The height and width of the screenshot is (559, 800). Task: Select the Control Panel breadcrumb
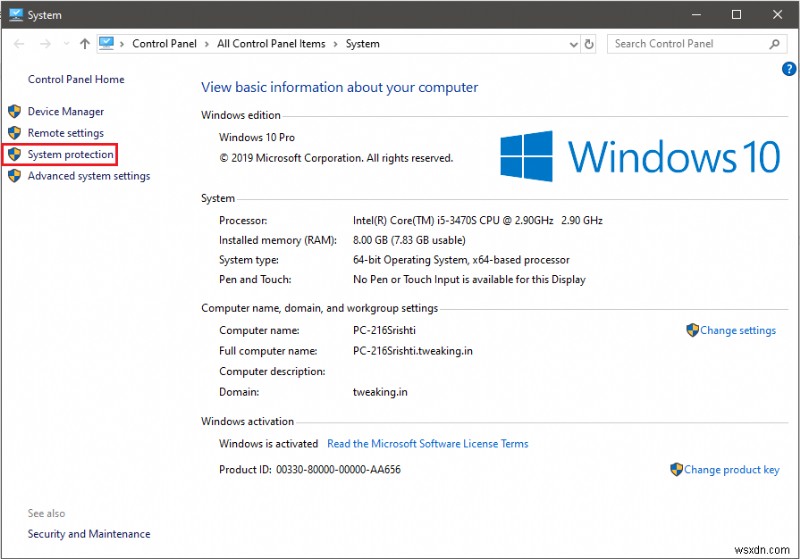[164, 44]
